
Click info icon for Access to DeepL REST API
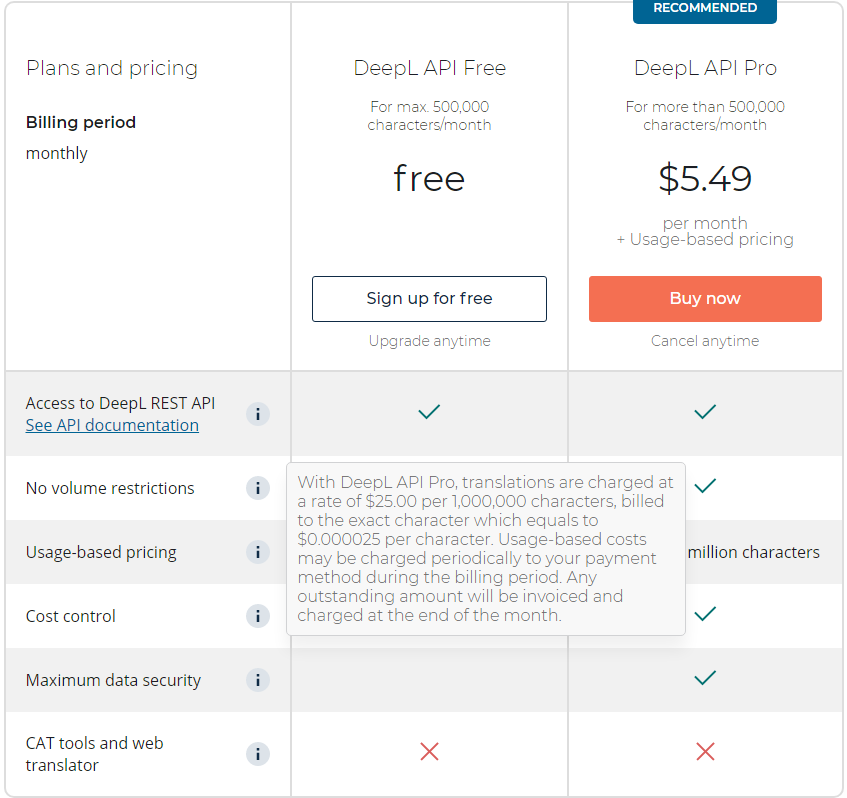258,414
